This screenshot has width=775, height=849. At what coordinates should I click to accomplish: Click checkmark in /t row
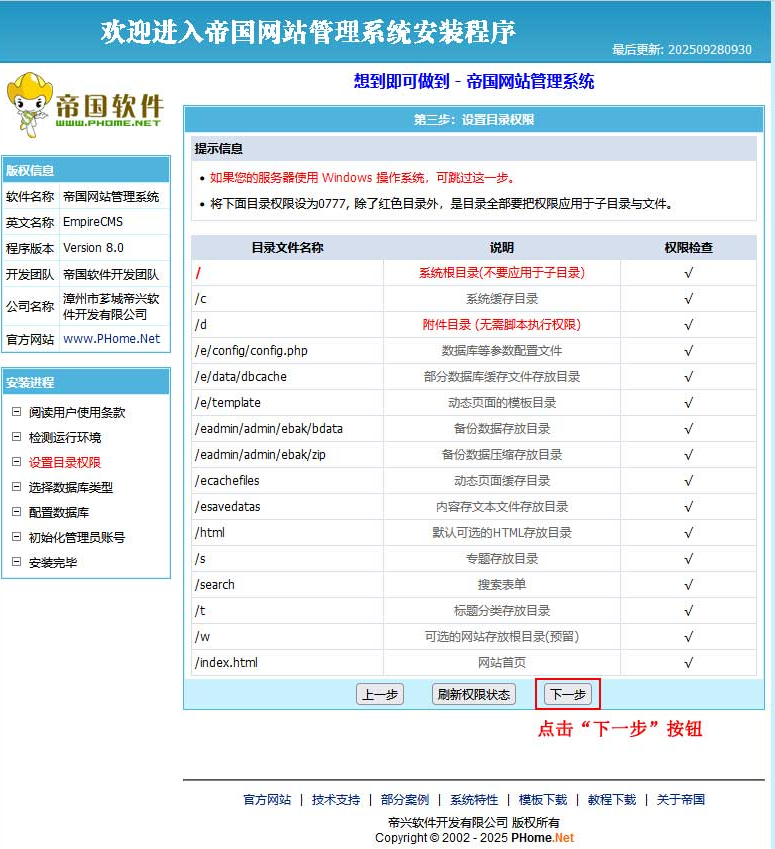(x=688, y=611)
